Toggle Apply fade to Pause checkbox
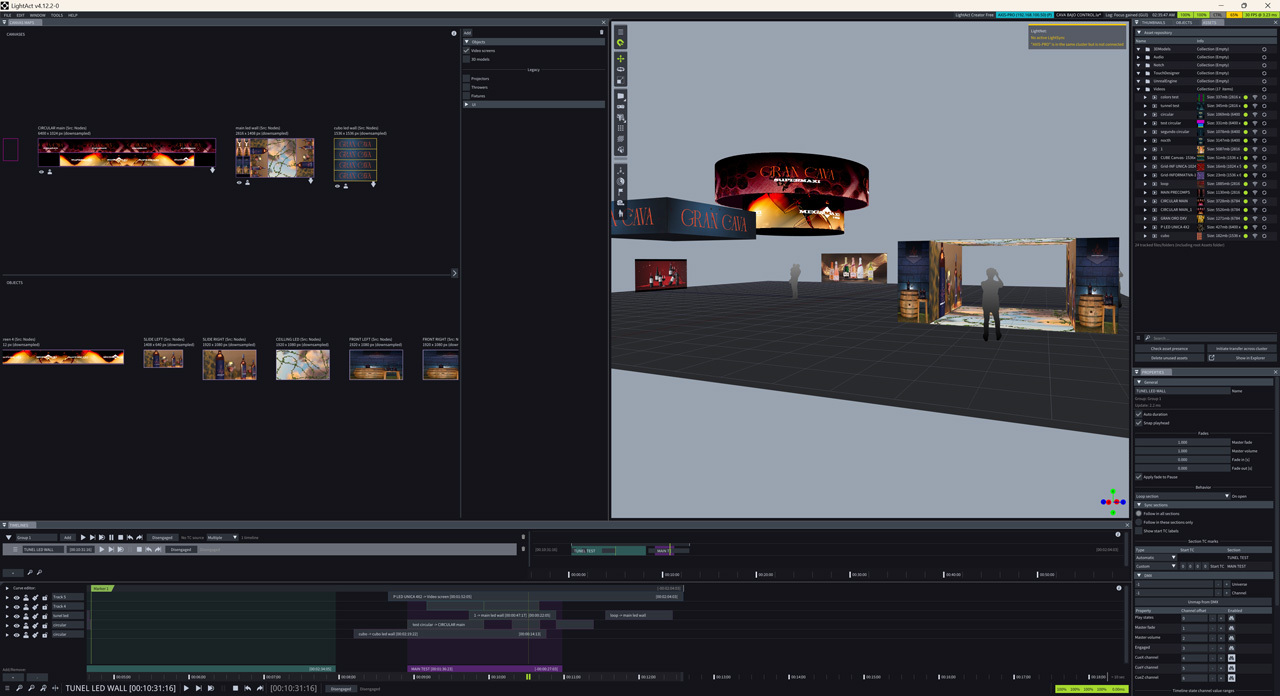The width and height of the screenshot is (1280, 696). (1139, 477)
